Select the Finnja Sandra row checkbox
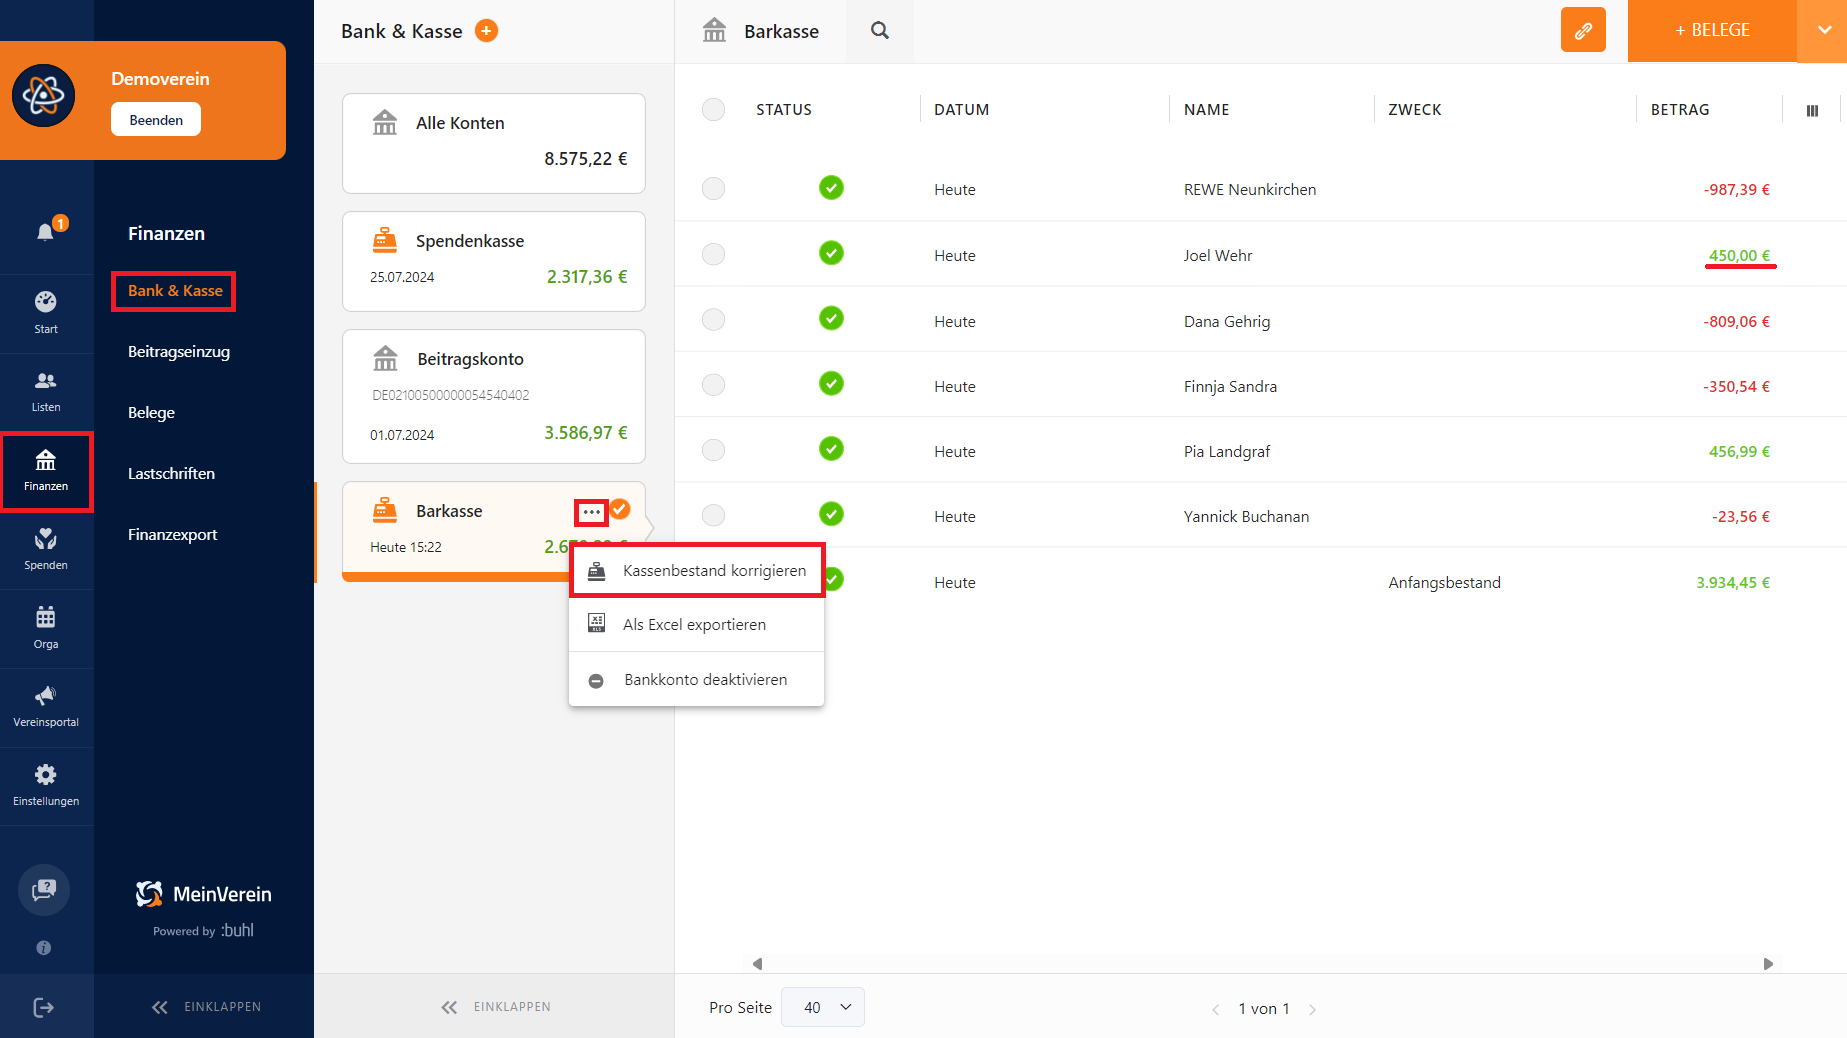 click(713, 385)
